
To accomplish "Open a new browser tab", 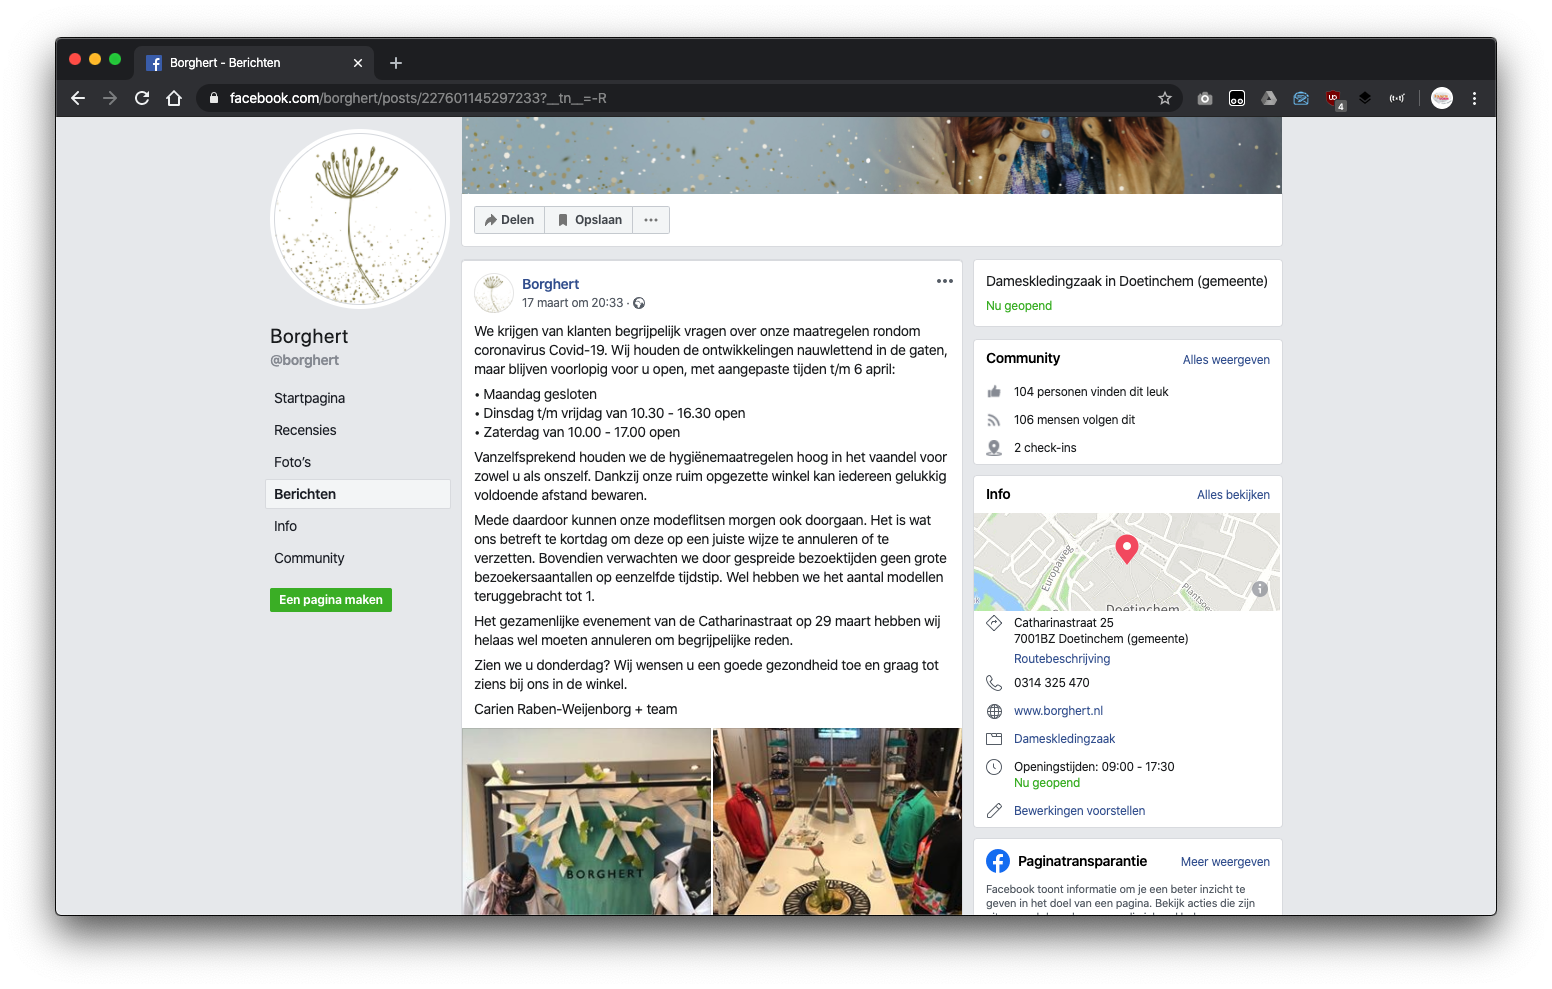I will [x=396, y=63].
